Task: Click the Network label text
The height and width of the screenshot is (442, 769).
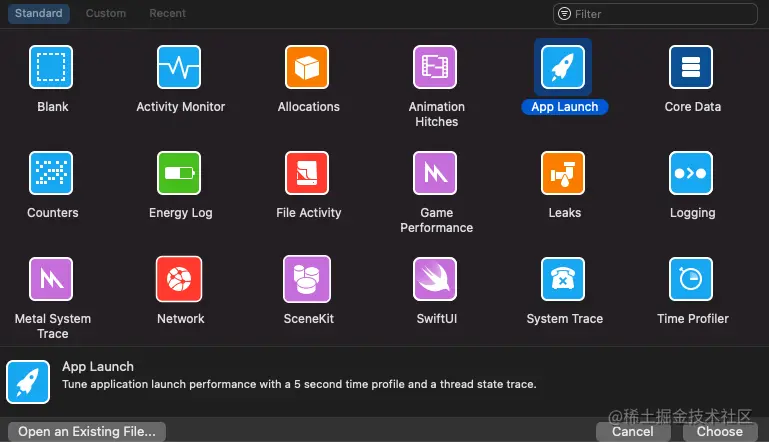Action: click(x=180, y=319)
